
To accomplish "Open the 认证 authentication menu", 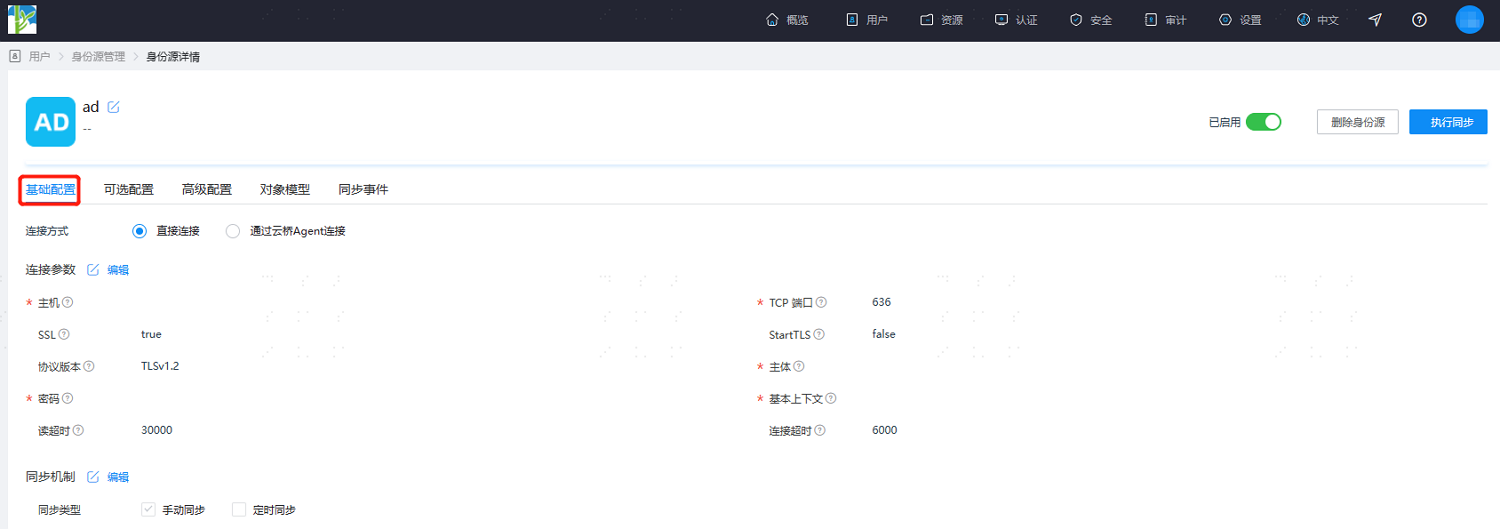I will point(1016,20).
